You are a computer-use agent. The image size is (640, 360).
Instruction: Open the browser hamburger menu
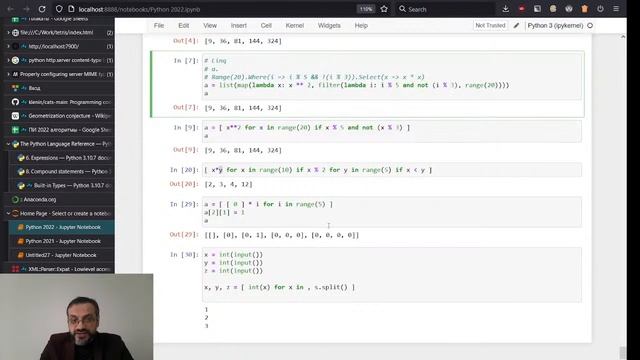[616, 9]
